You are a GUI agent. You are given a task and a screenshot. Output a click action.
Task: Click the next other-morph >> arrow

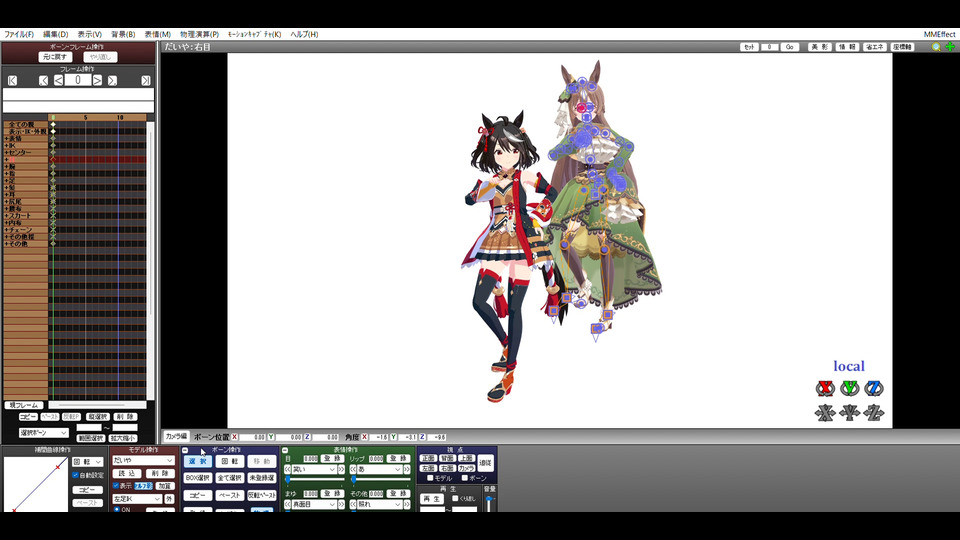[x=407, y=504]
